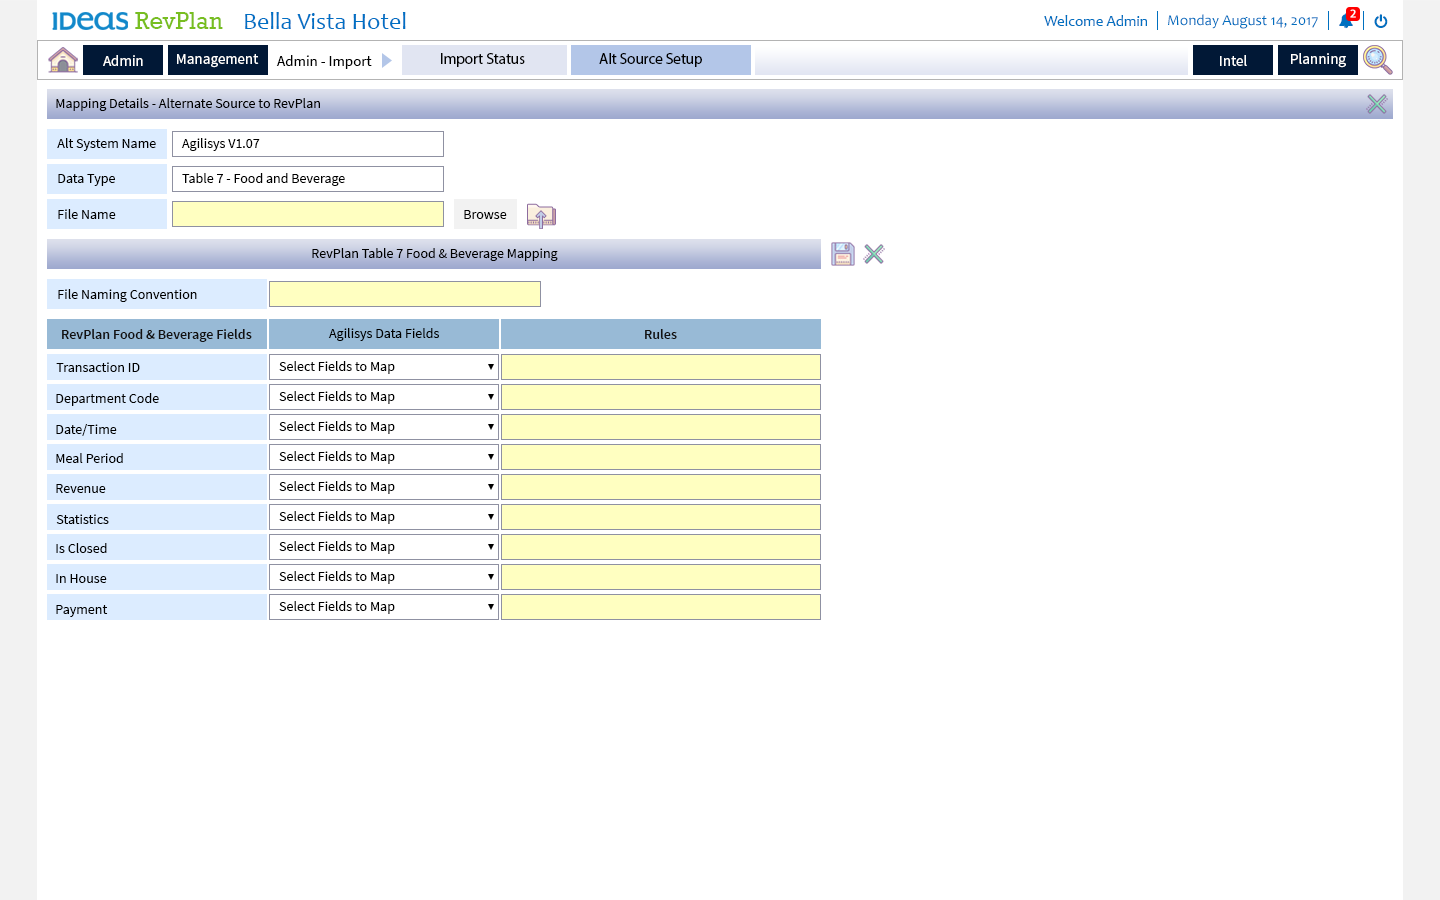
Task: Expand the Payment field mapping dropdown
Action: coord(384,607)
